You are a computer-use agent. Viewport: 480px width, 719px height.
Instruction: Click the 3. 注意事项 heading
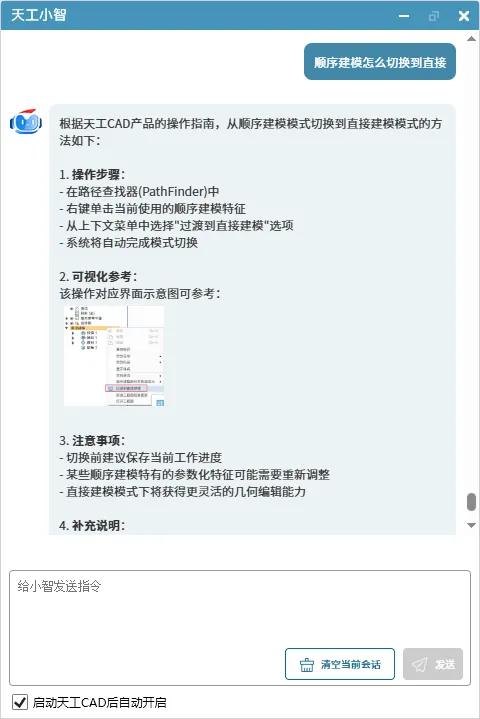(x=92, y=441)
